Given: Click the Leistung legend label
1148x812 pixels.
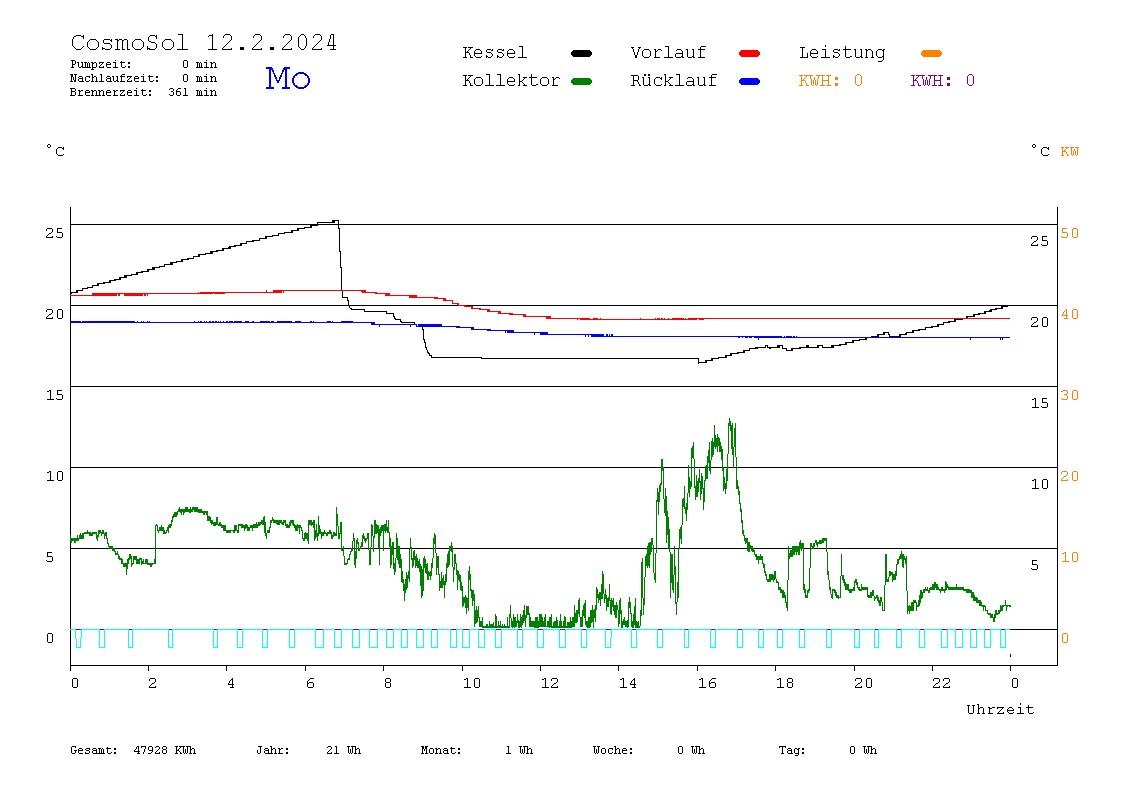Looking at the screenshot, I should click(842, 53).
